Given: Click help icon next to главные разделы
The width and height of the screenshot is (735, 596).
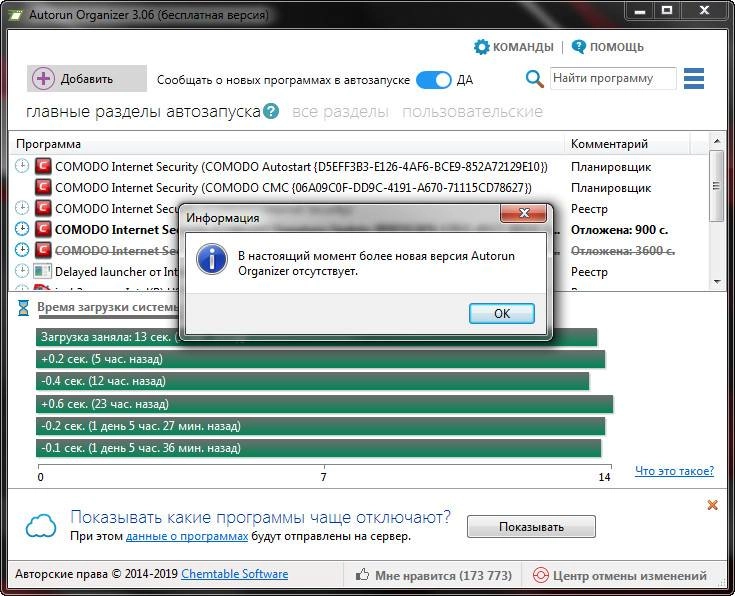Looking at the screenshot, I should pyautogui.click(x=271, y=111).
